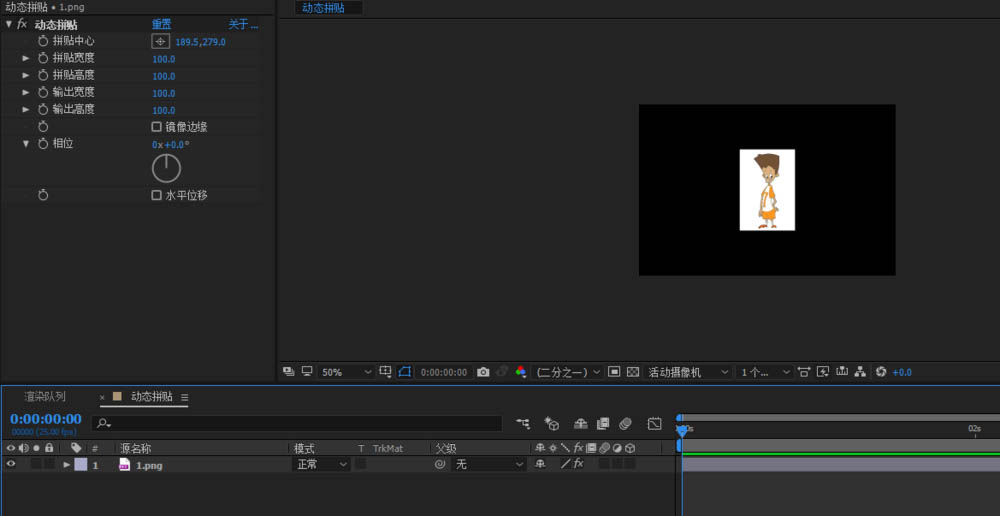Image resolution: width=1000 pixels, height=516 pixels.
Task: Select the 动态拼贴 composition viewer tab
Action: [x=323, y=8]
